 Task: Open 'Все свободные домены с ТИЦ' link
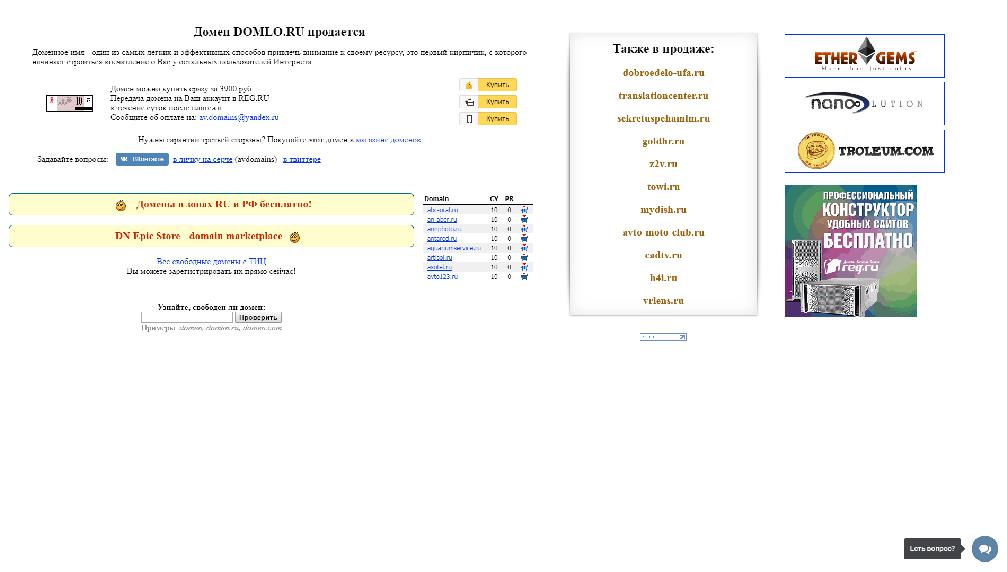point(211,261)
